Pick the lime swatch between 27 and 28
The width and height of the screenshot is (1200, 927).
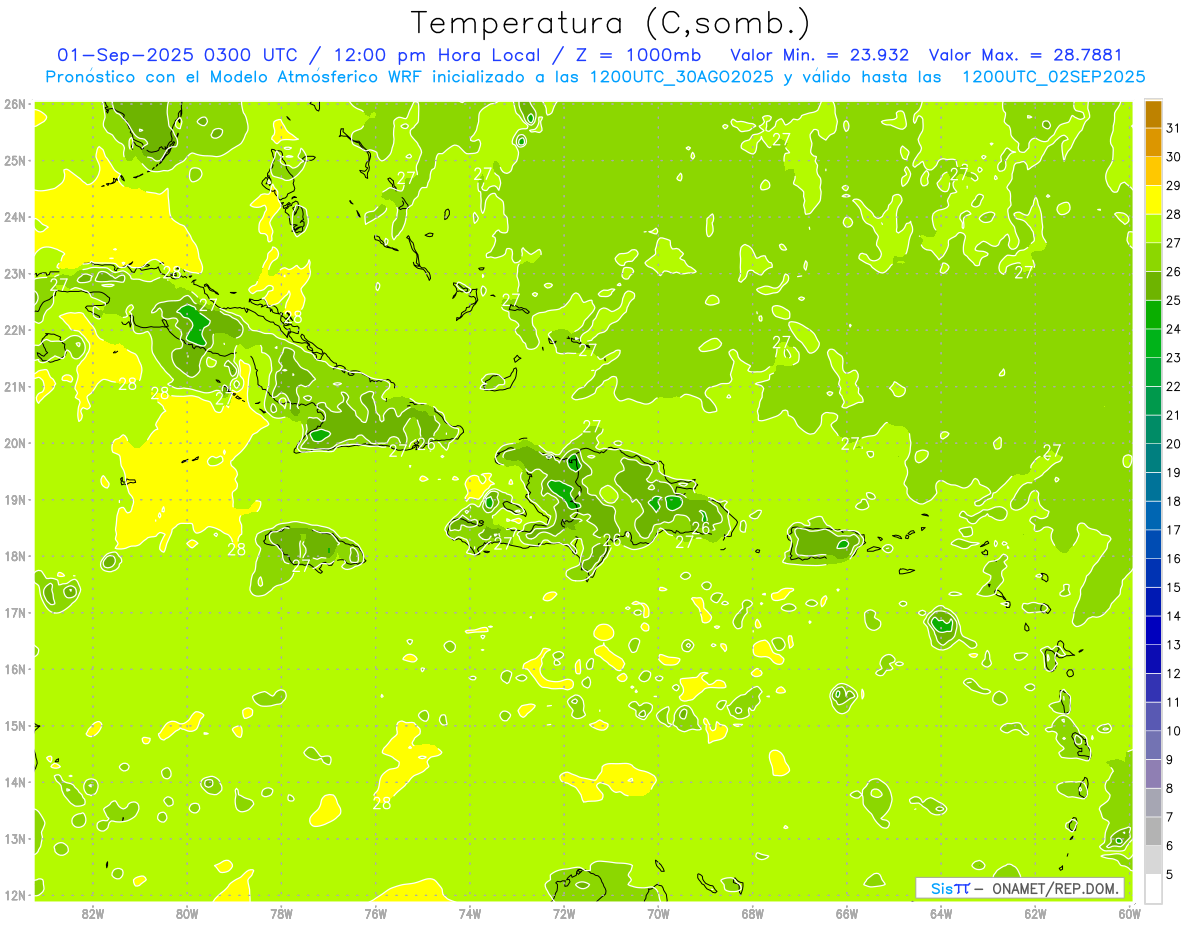(1153, 229)
